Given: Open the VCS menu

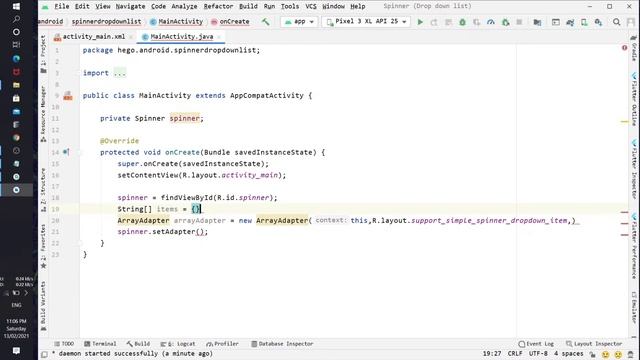Looking at the screenshot, I should point(311,6).
